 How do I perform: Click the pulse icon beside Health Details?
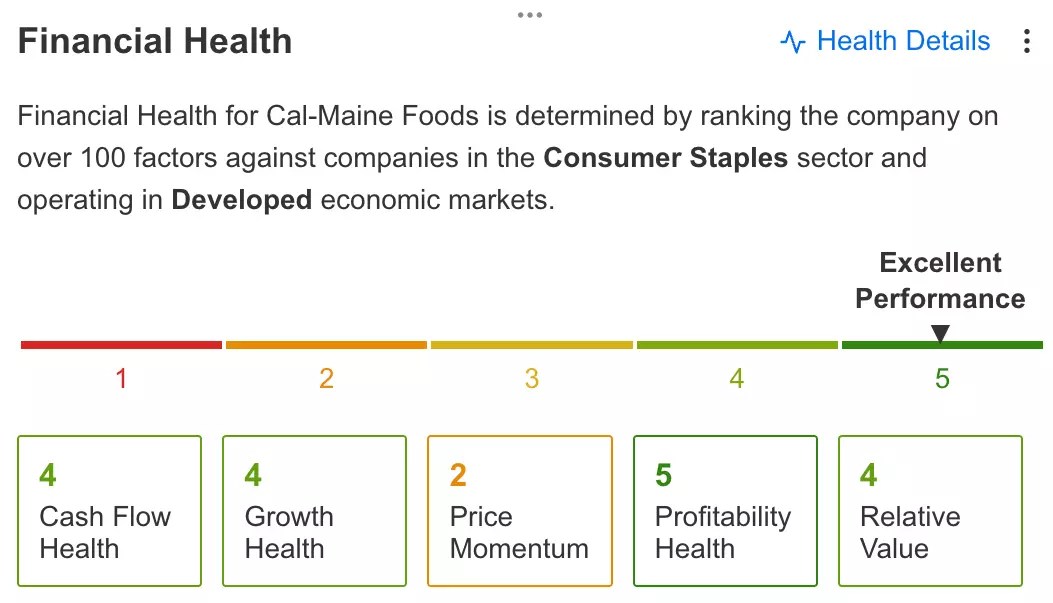[x=793, y=42]
